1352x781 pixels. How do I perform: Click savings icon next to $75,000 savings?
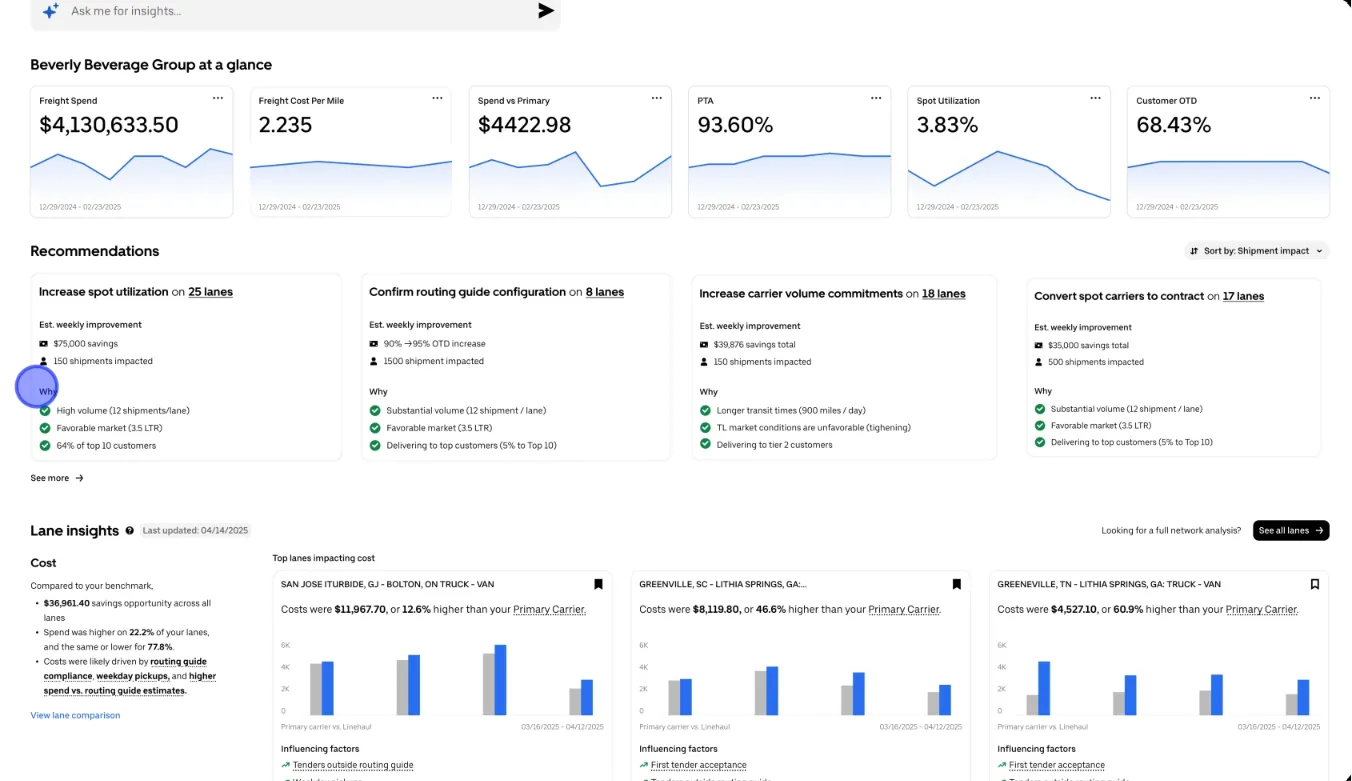pyautogui.click(x=44, y=343)
